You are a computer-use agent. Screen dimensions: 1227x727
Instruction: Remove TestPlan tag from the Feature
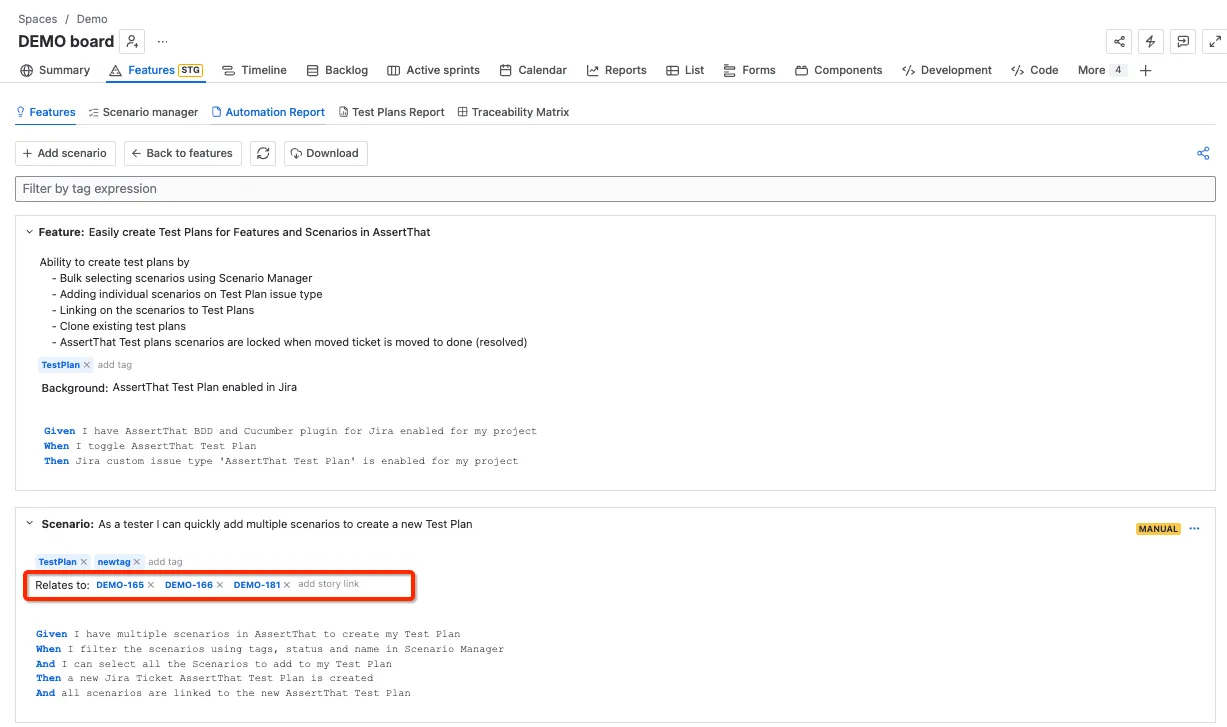tap(87, 365)
